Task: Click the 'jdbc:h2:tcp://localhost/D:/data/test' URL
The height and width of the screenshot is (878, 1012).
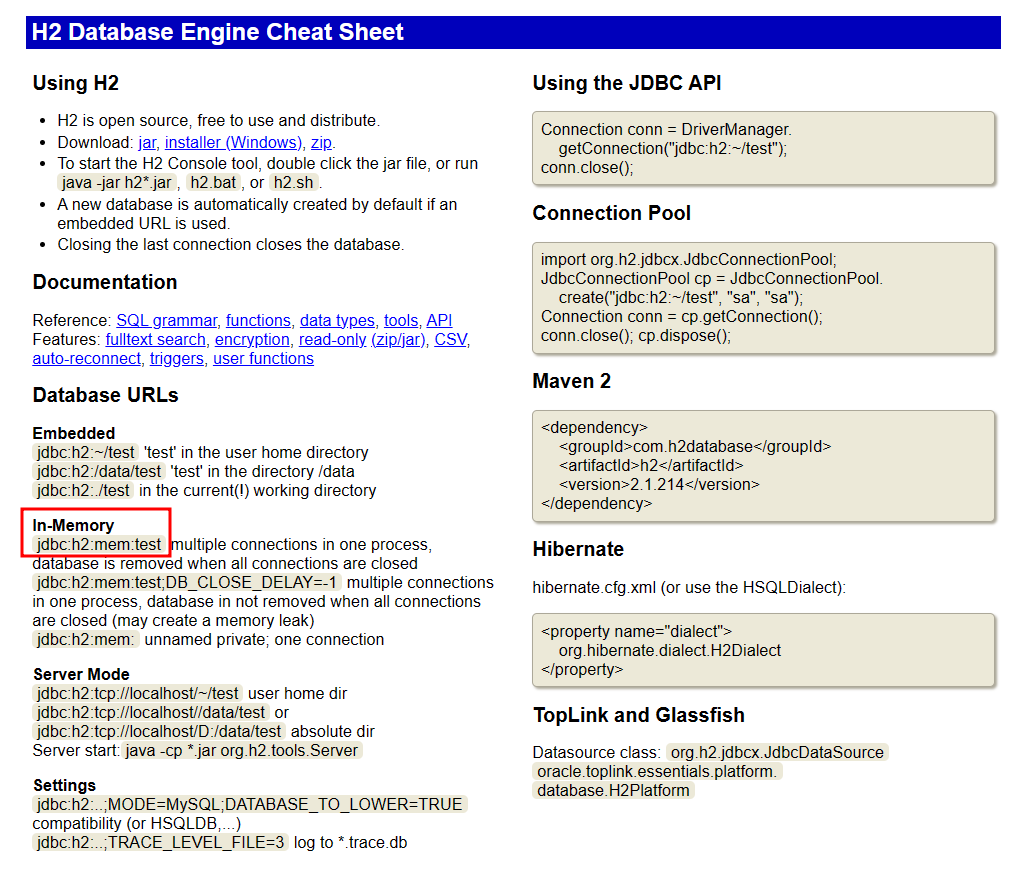Action: click(159, 732)
